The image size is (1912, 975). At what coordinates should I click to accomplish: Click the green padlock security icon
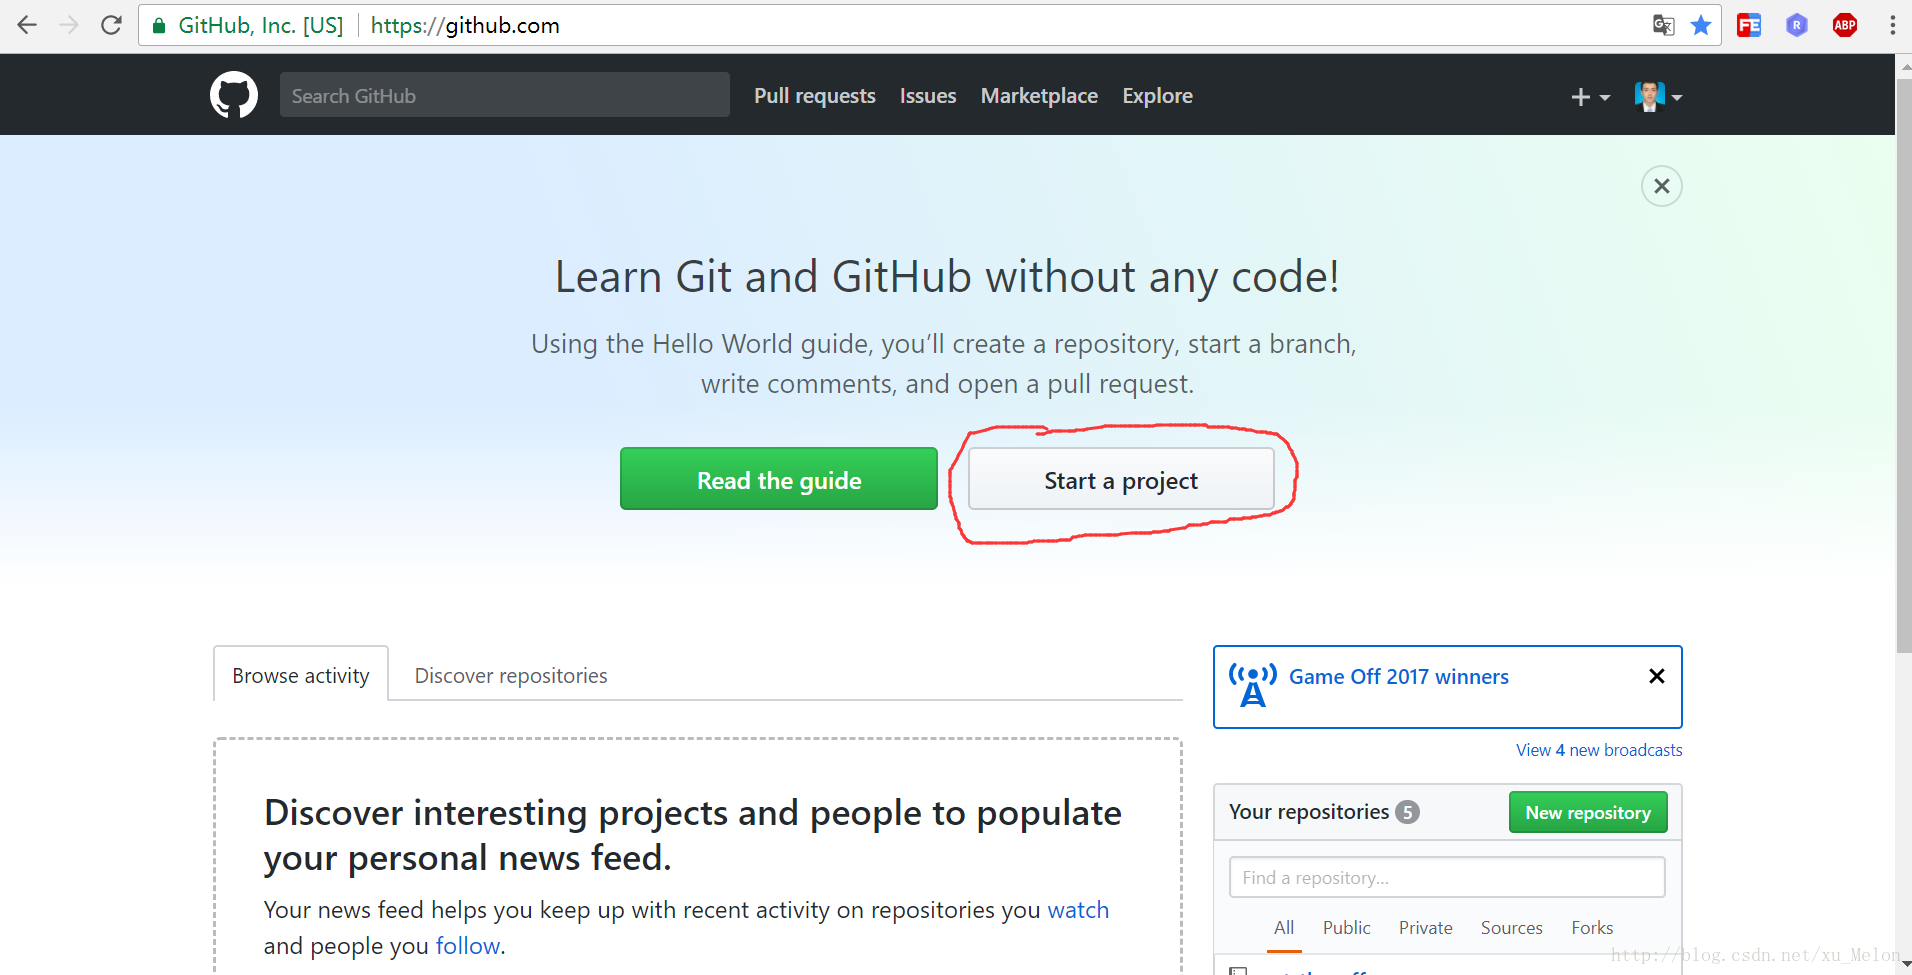(158, 26)
